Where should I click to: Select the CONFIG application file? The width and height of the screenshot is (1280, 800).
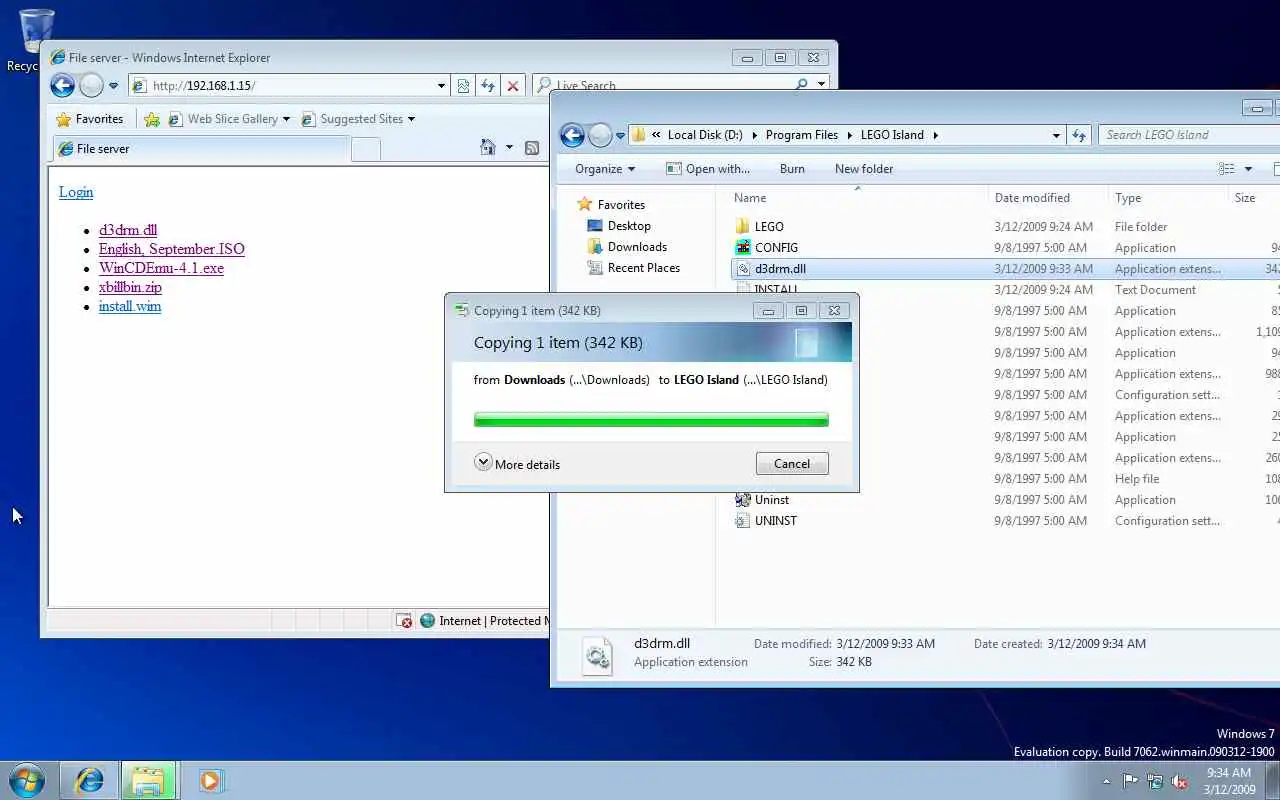(776, 248)
